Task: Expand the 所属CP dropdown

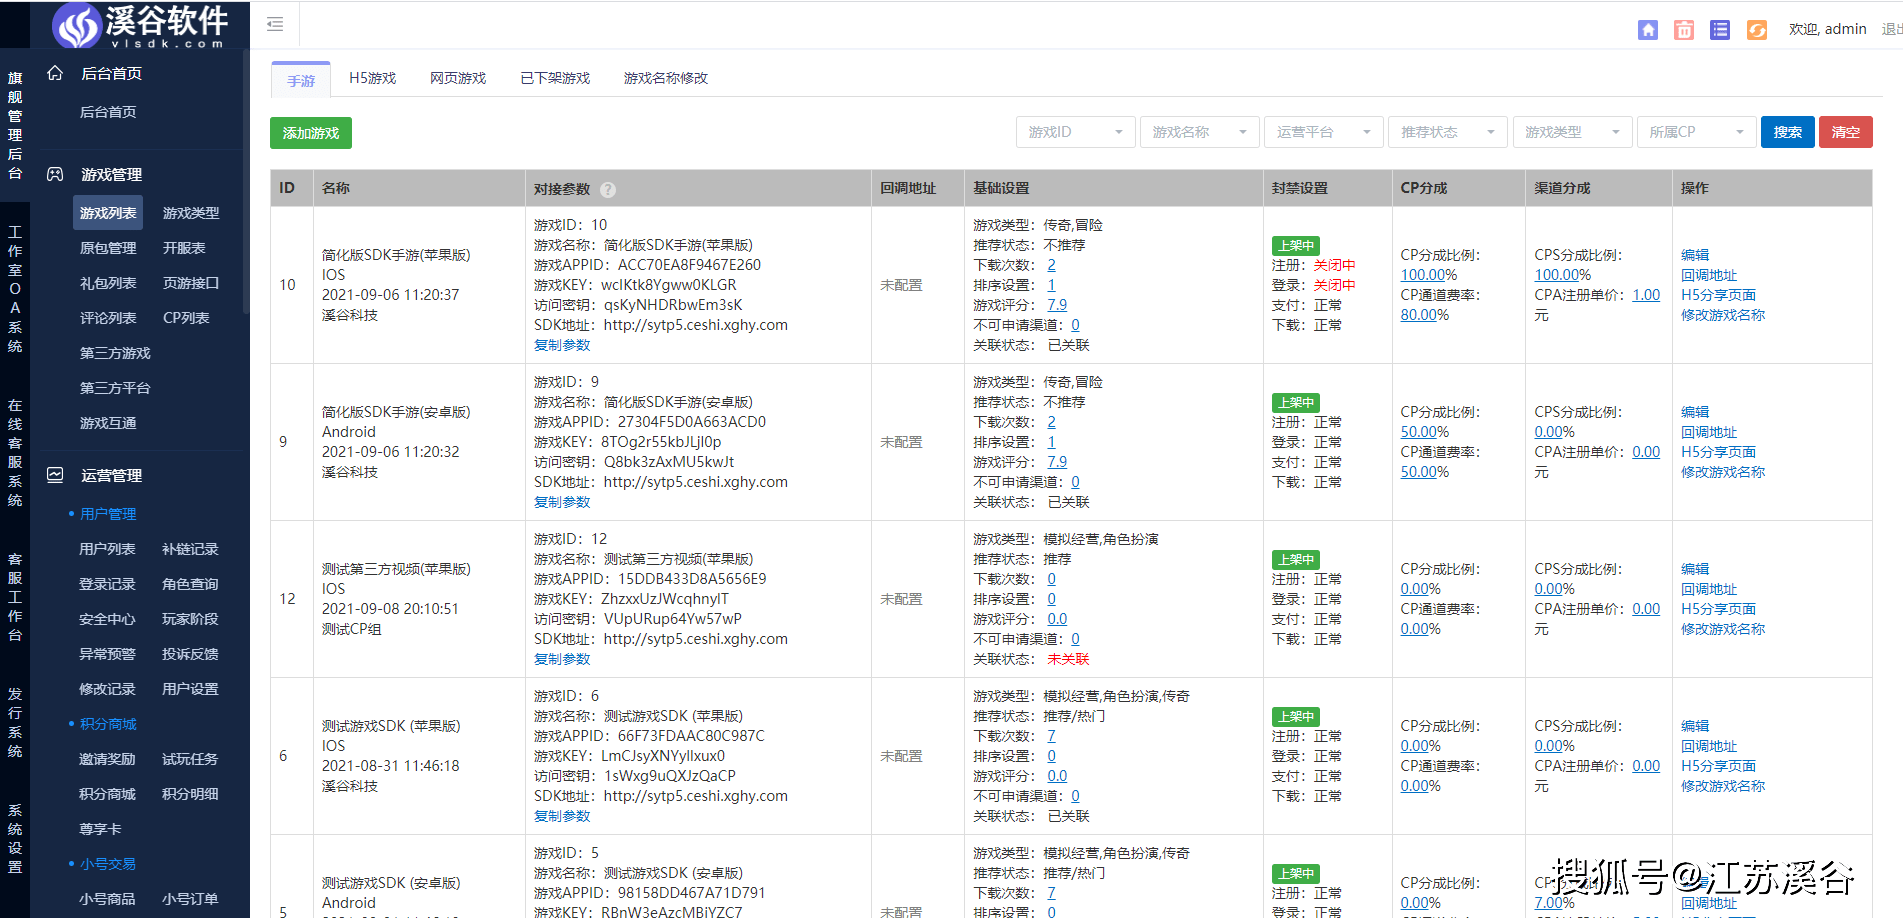Action: 1695,132
